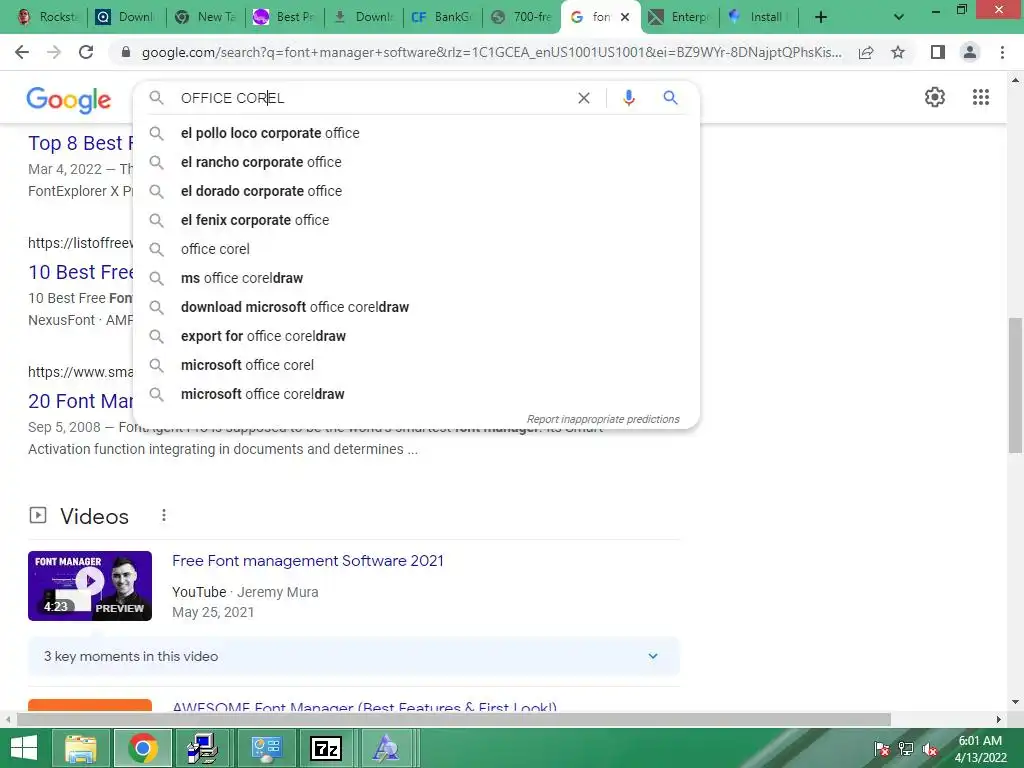Screen dimensions: 1024x768
Task: Select suggestion microsoft office coreldraw
Action: click(416, 394)
